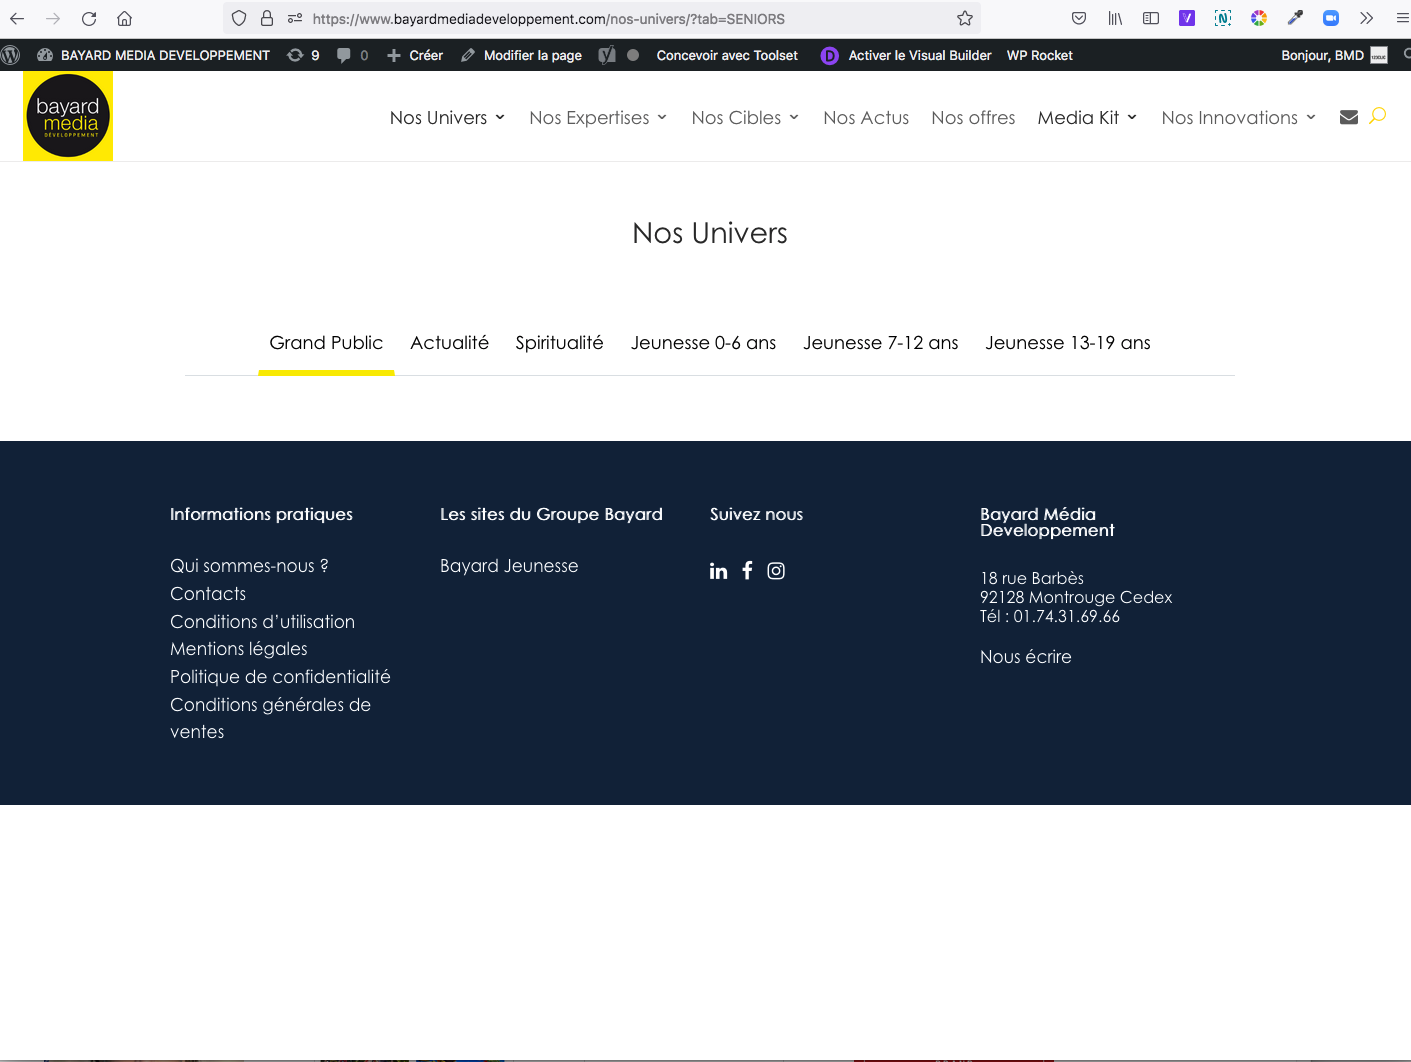Save page to Pocket
The height and width of the screenshot is (1062, 1411).
[x=1079, y=18]
